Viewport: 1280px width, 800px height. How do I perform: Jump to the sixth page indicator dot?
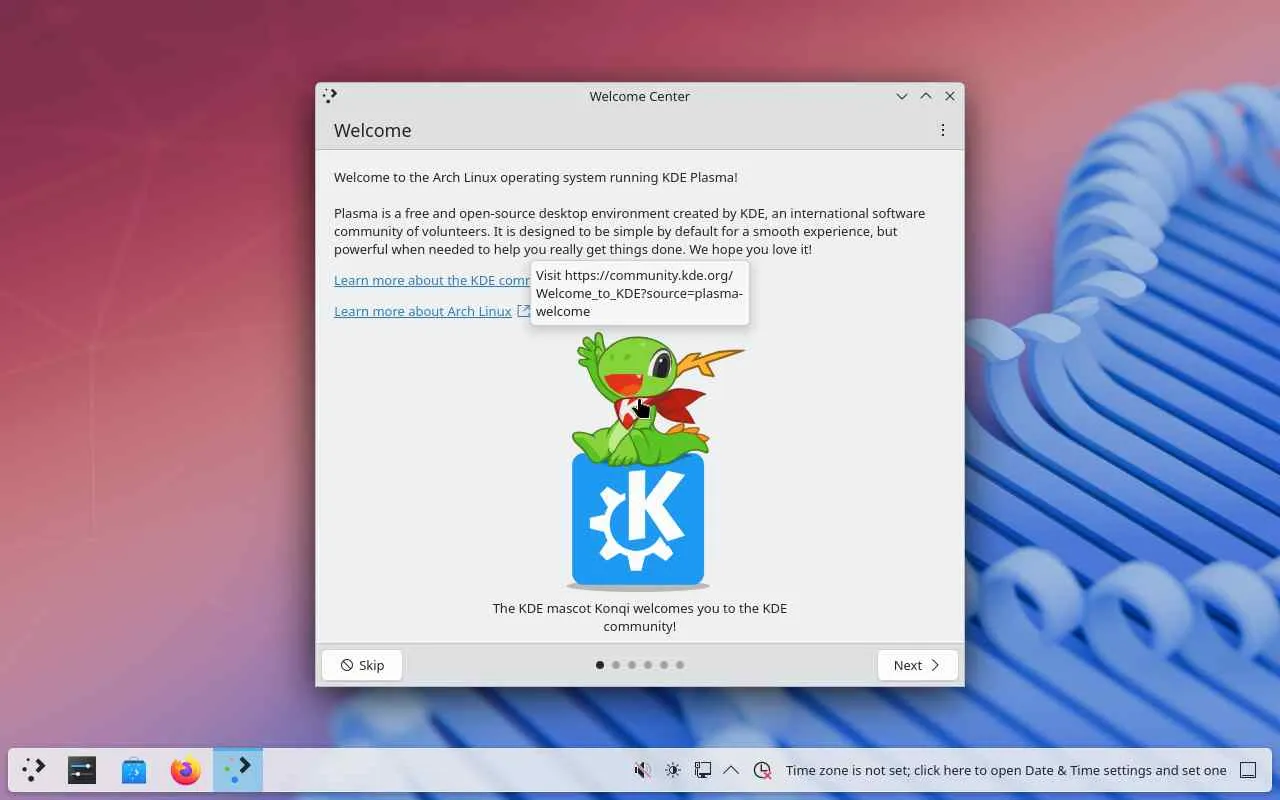(x=680, y=665)
